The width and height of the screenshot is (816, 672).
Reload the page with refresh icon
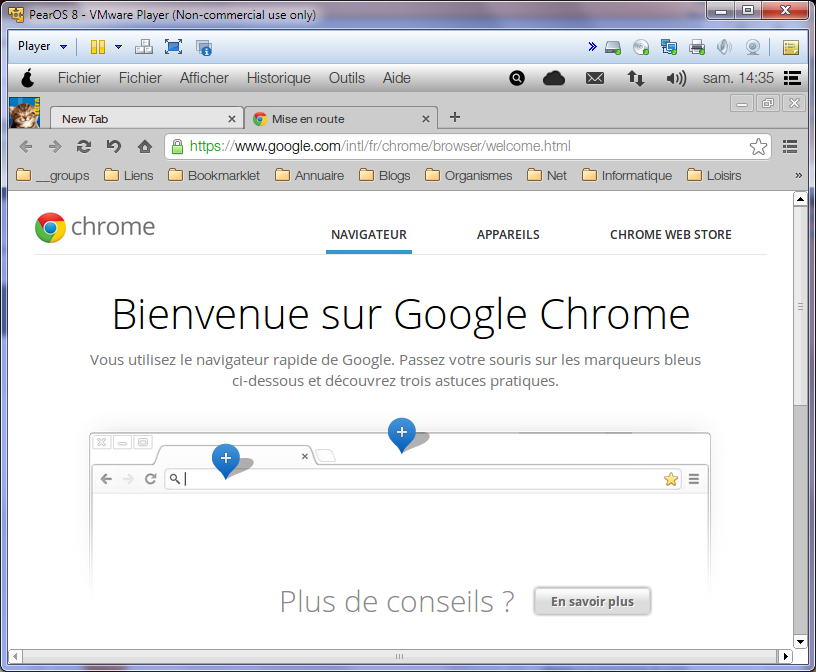[x=84, y=147]
